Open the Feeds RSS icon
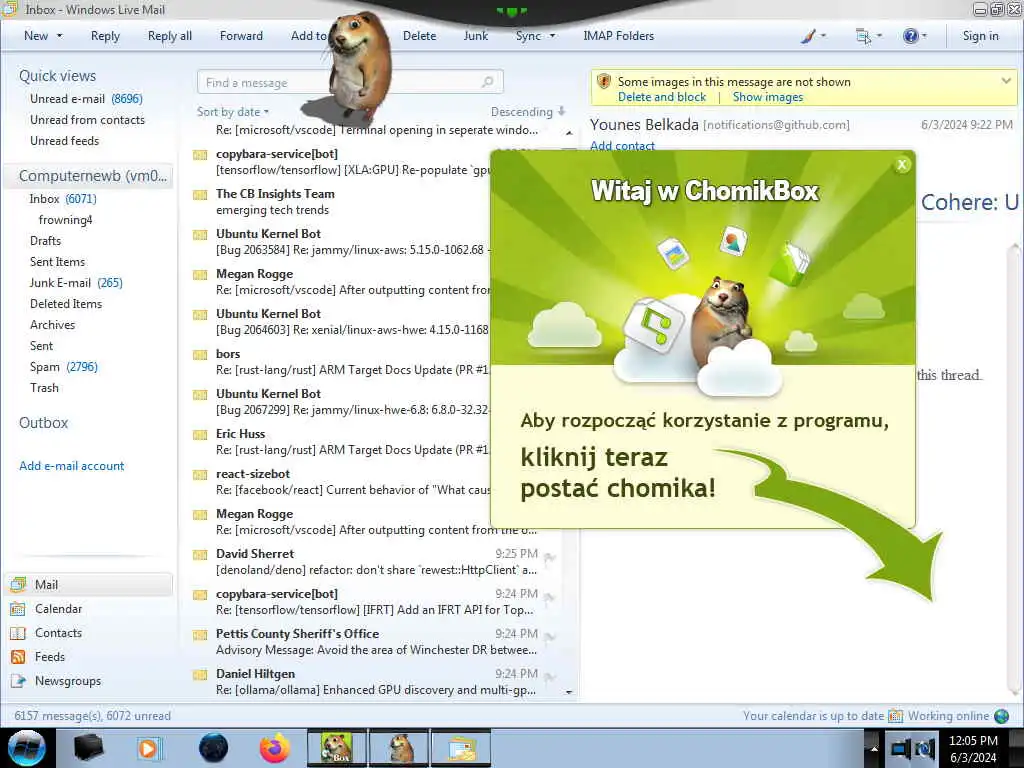Viewport: 1024px width, 768px height. click(x=18, y=657)
